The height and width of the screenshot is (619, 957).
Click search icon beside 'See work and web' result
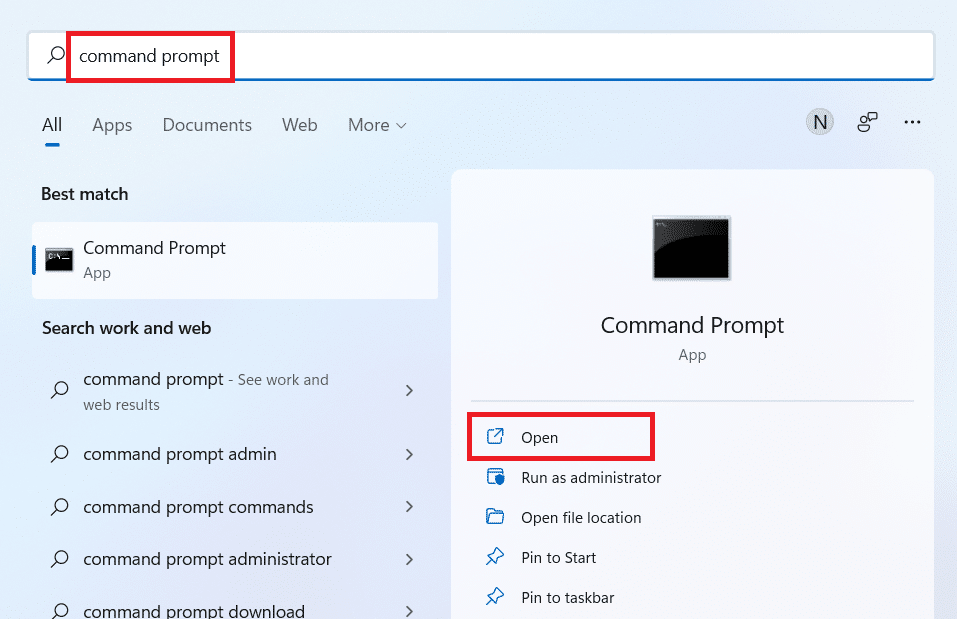59,389
